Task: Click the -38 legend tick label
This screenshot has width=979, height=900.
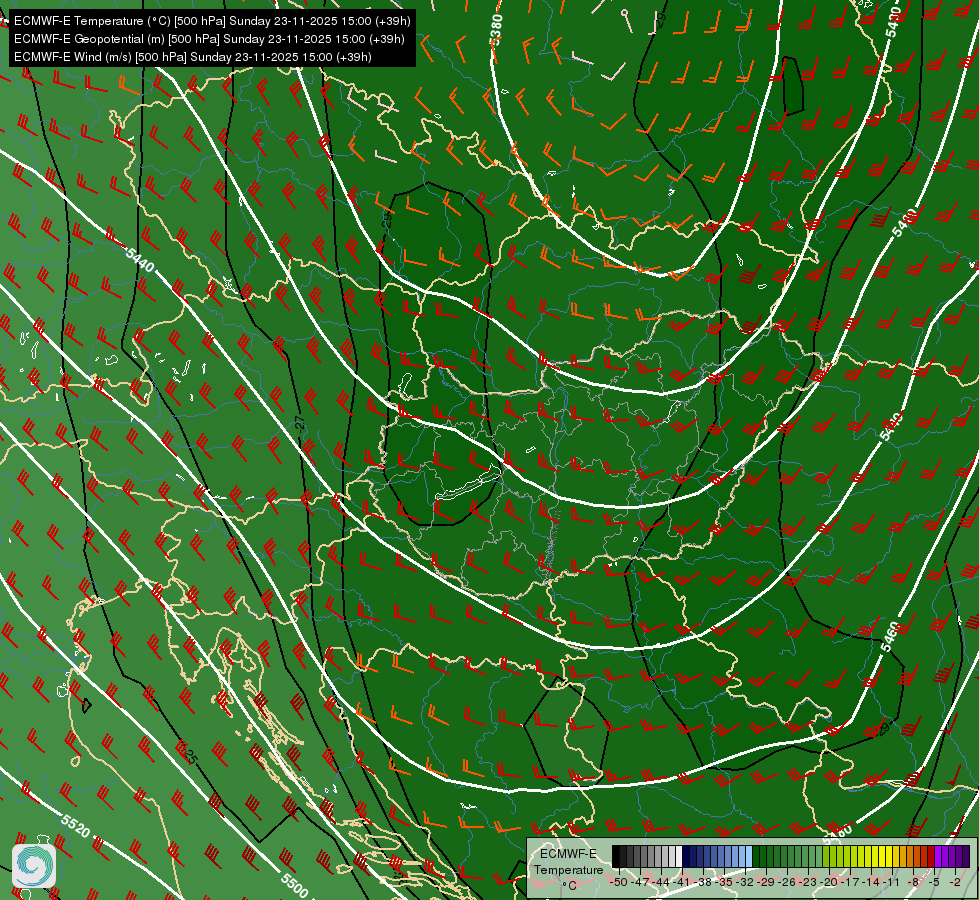Action: pos(704,882)
